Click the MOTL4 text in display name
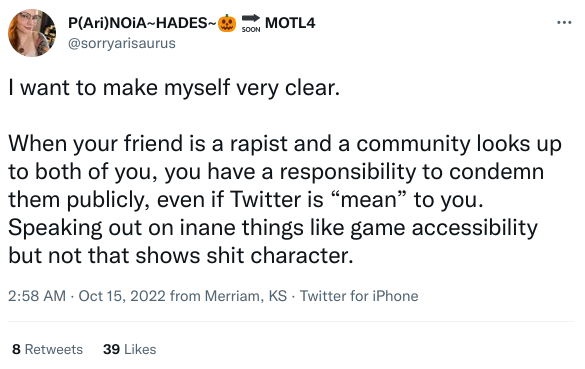 coord(290,23)
